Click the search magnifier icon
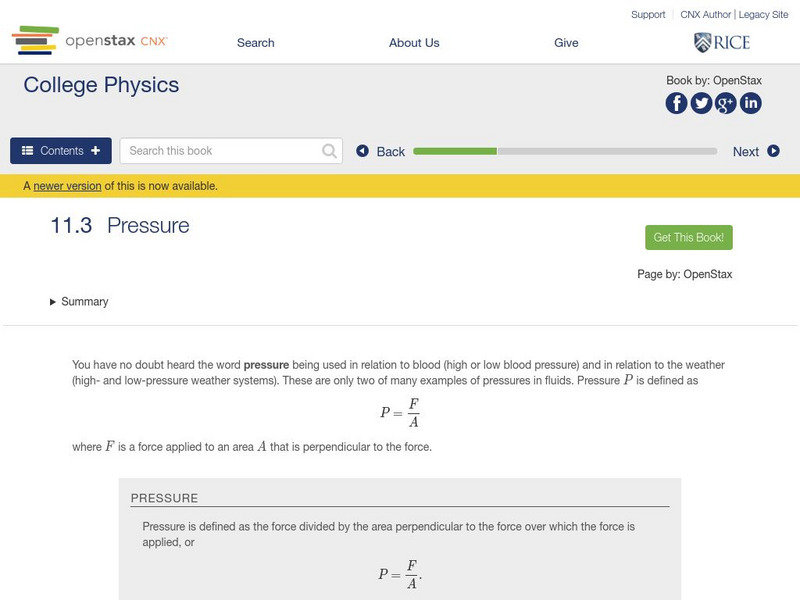 click(x=330, y=151)
